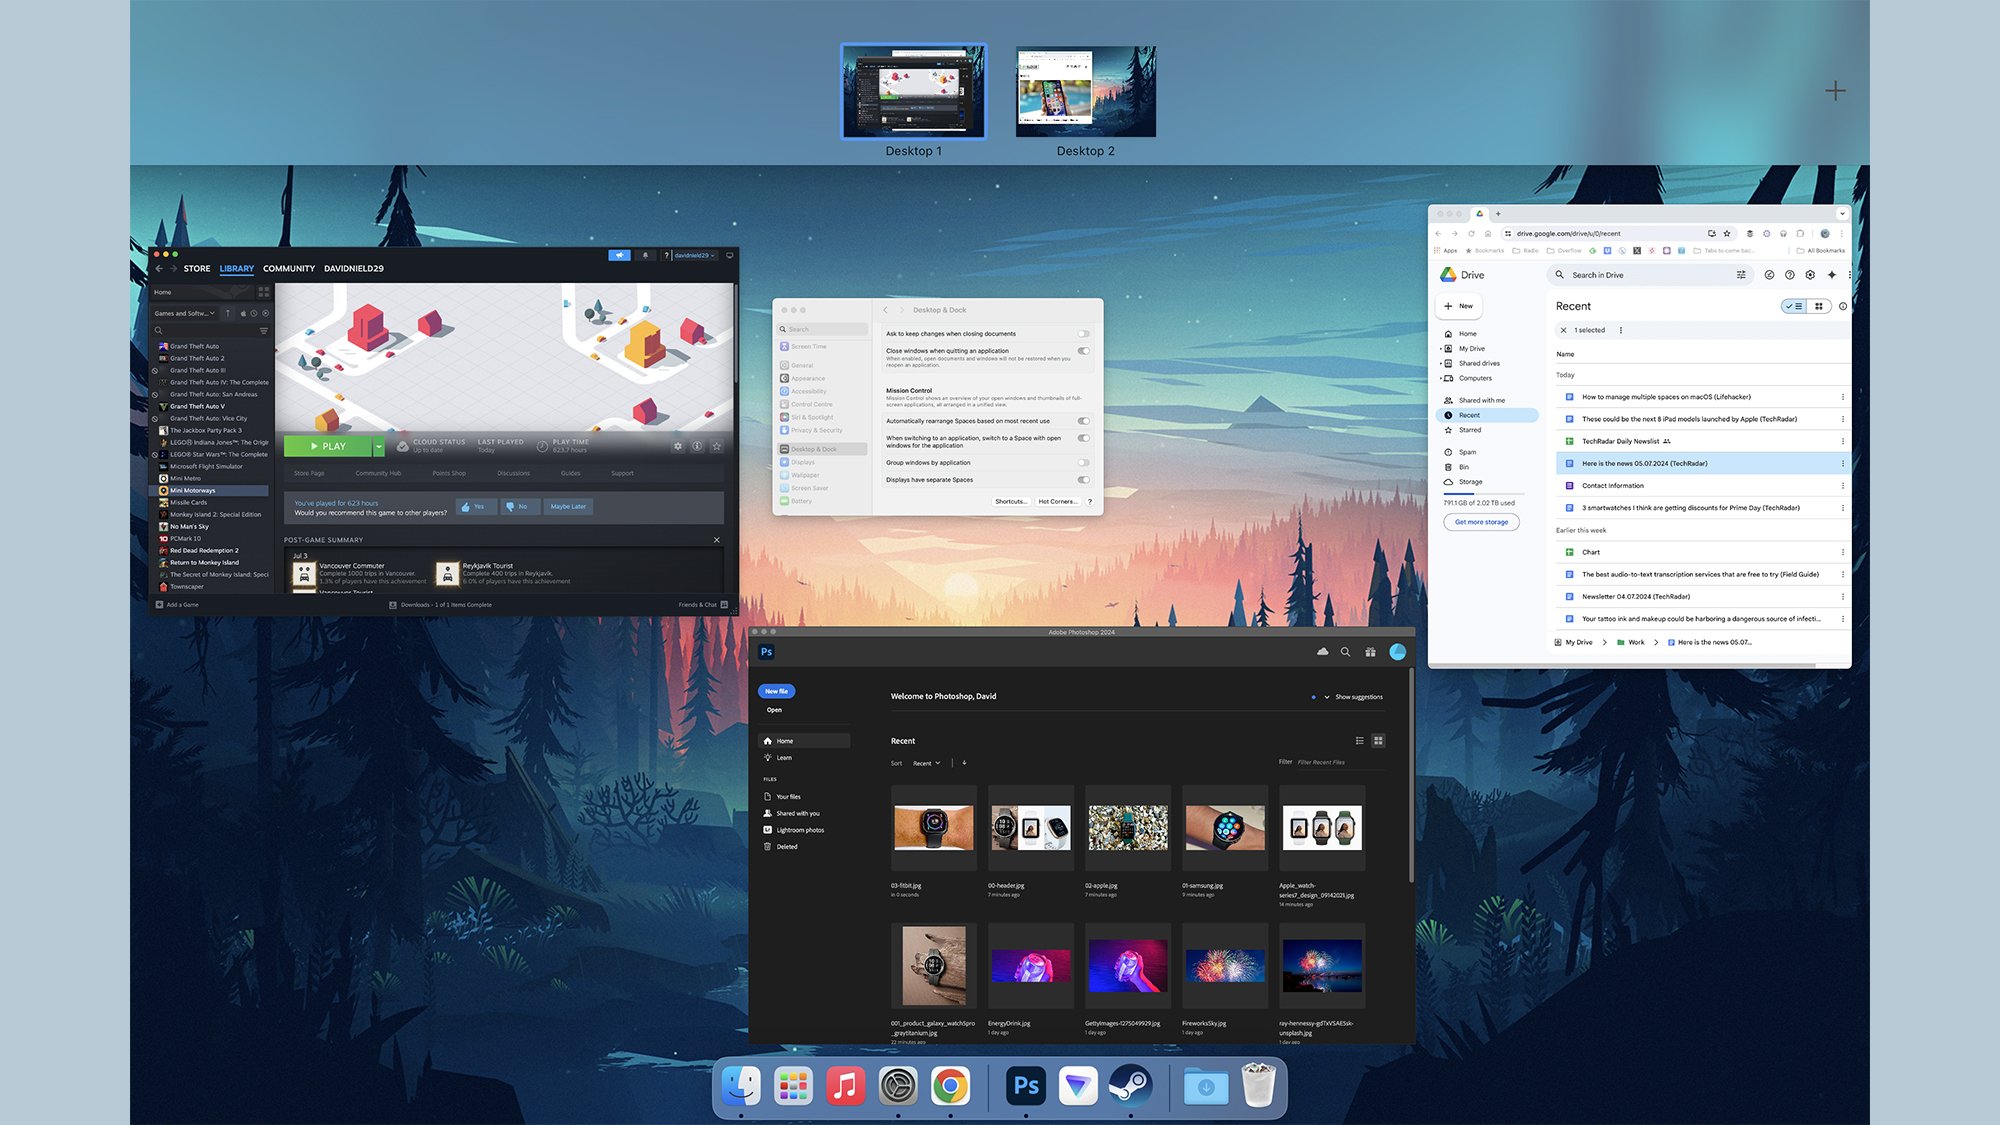Image resolution: width=2000 pixels, height=1125 pixels.
Task: Open the COMMUNITY menu in Steam
Action: (289, 268)
